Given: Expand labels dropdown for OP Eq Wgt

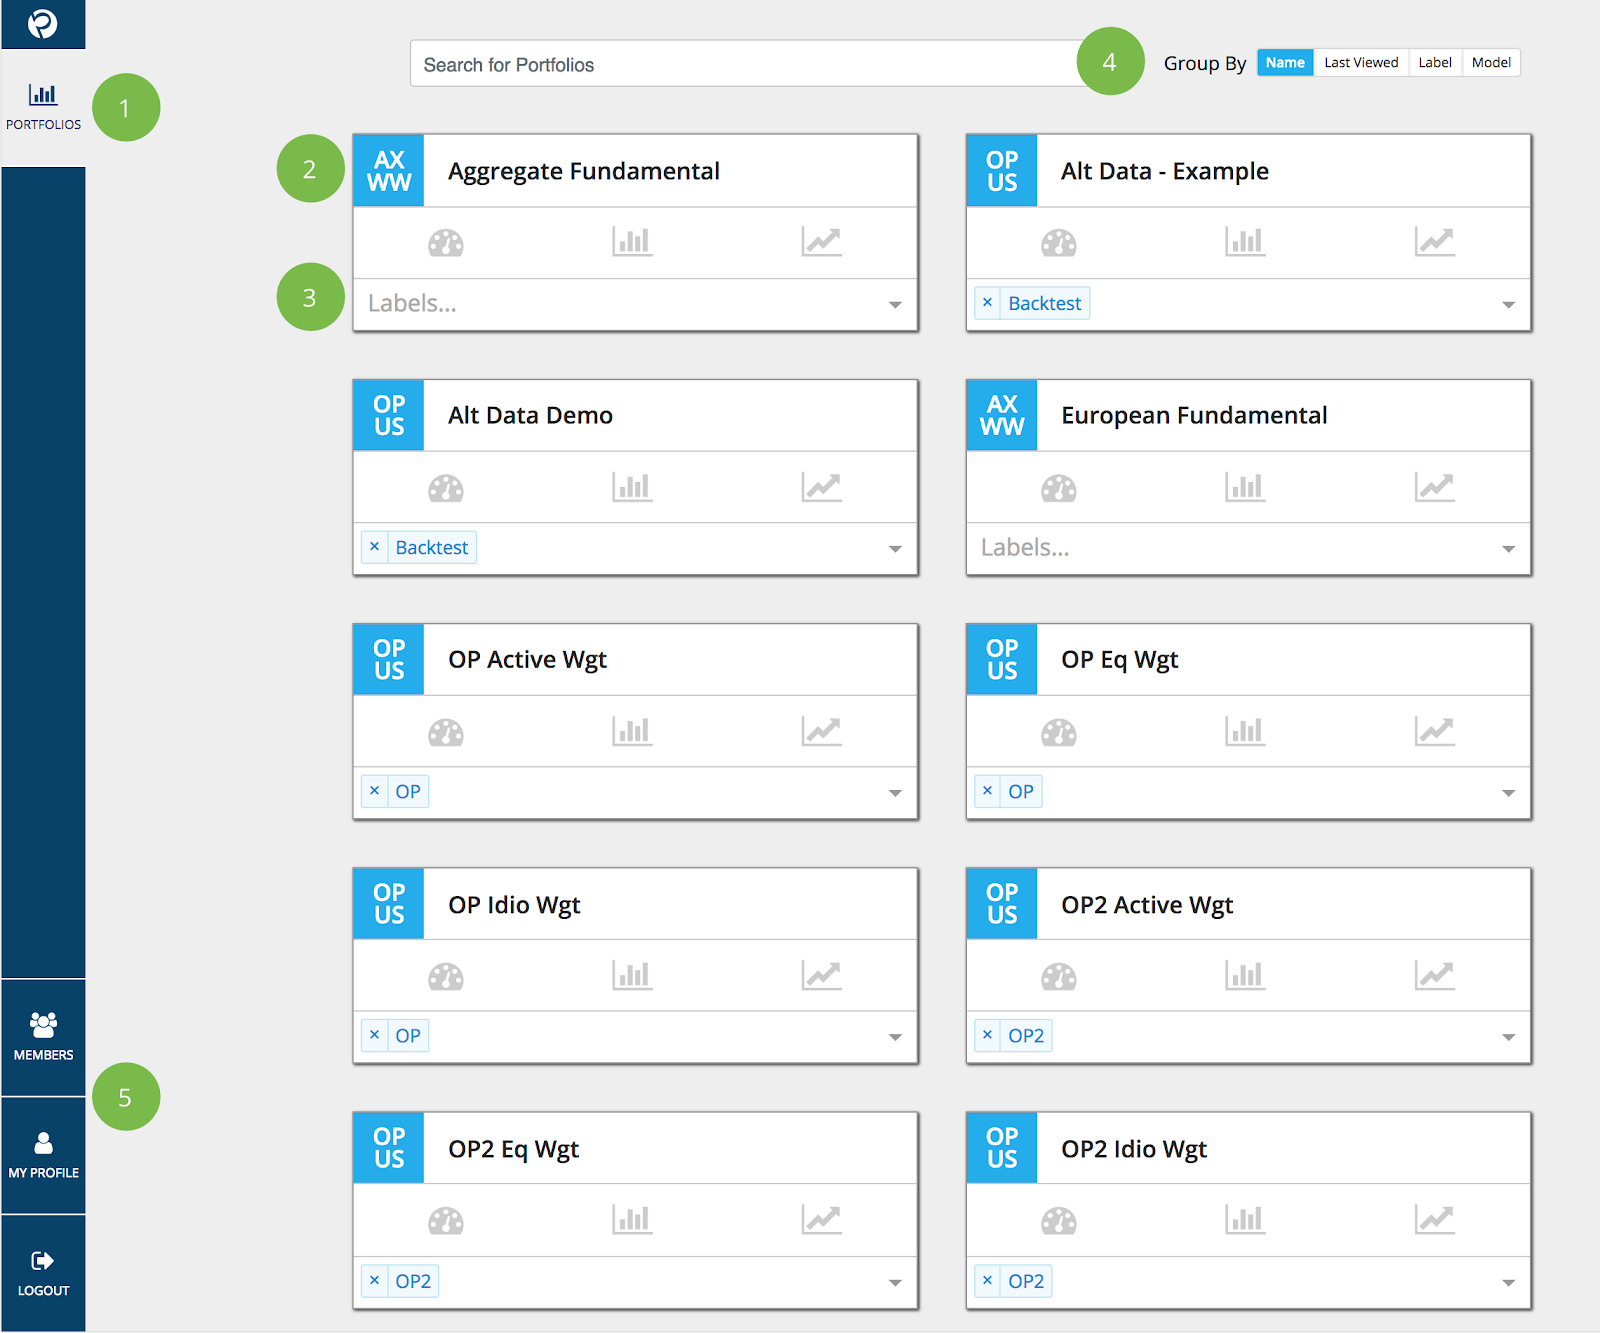Looking at the screenshot, I should point(1508,793).
